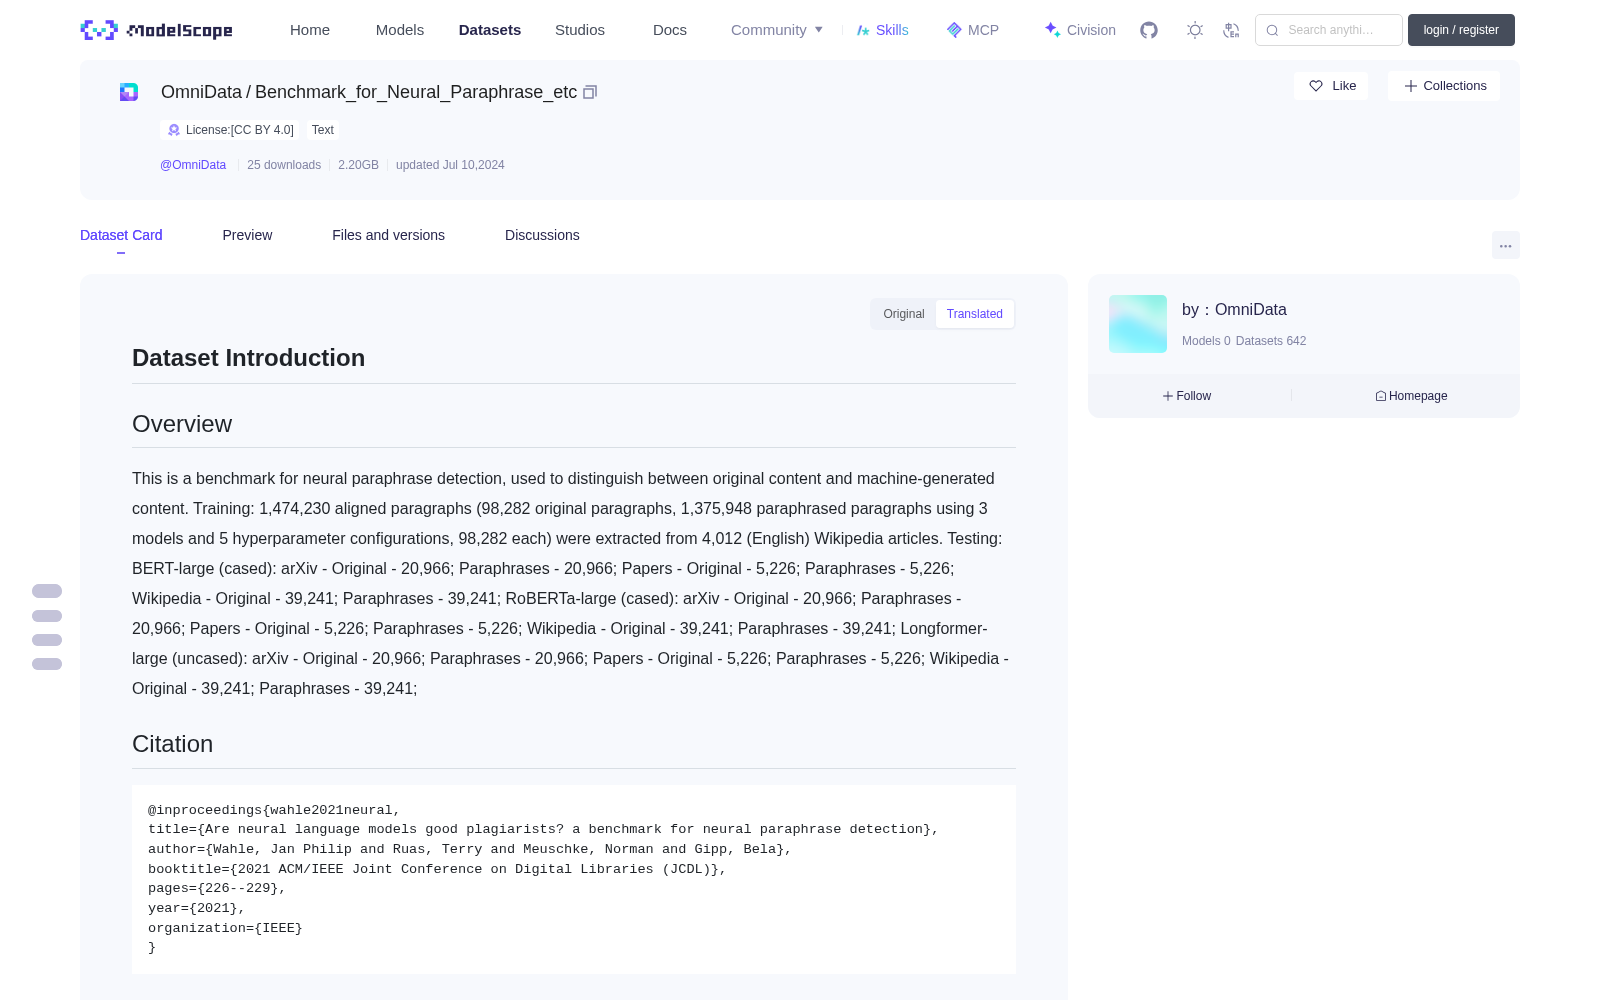The image size is (1600, 1000).
Task: Click the OmniData dataset avatar icon
Action: pos(129,92)
